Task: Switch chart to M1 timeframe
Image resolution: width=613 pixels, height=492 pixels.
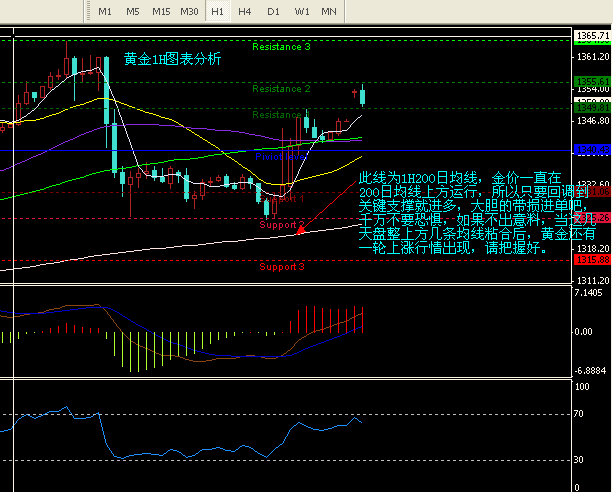Action: click(105, 11)
